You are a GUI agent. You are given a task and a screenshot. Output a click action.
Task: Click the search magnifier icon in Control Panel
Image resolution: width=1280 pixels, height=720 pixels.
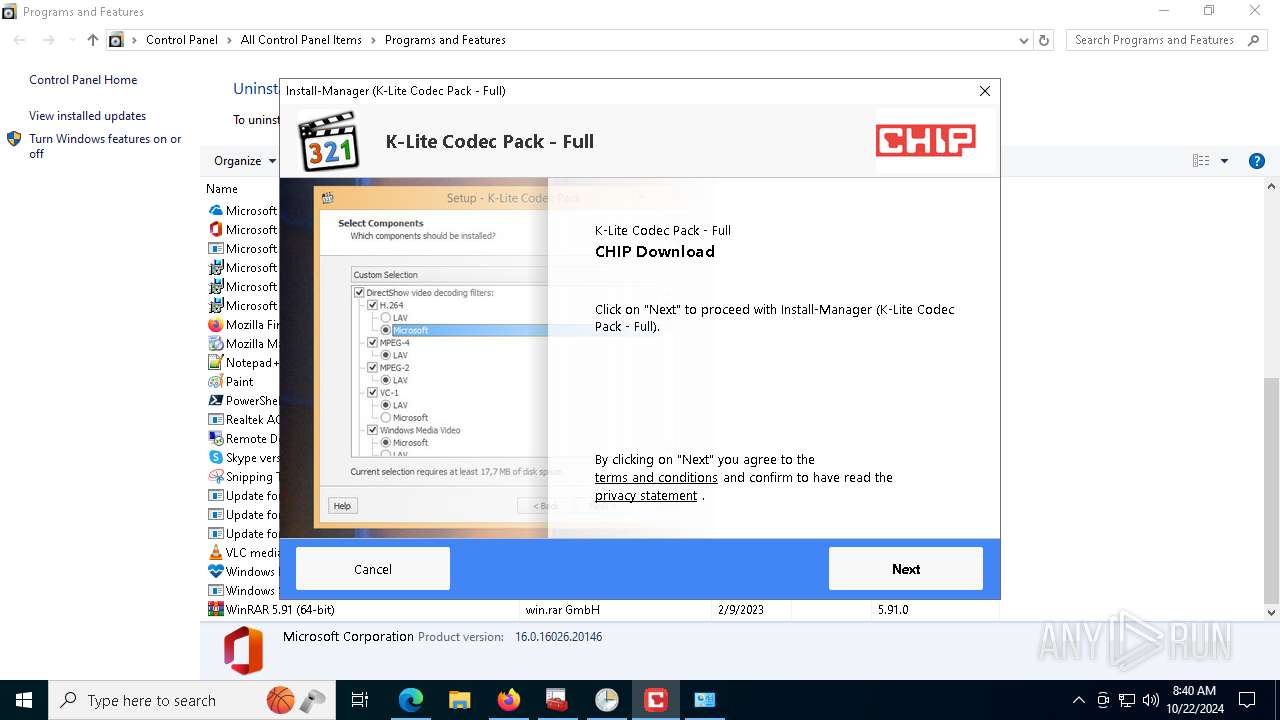tap(1254, 40)
